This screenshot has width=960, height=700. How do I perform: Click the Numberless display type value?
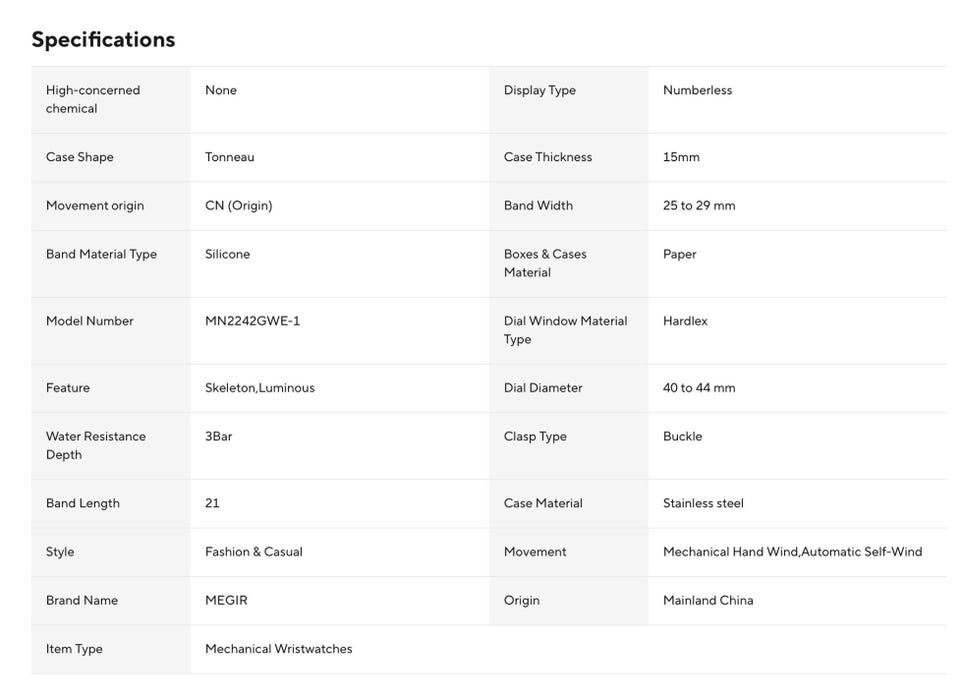point(697,90)
